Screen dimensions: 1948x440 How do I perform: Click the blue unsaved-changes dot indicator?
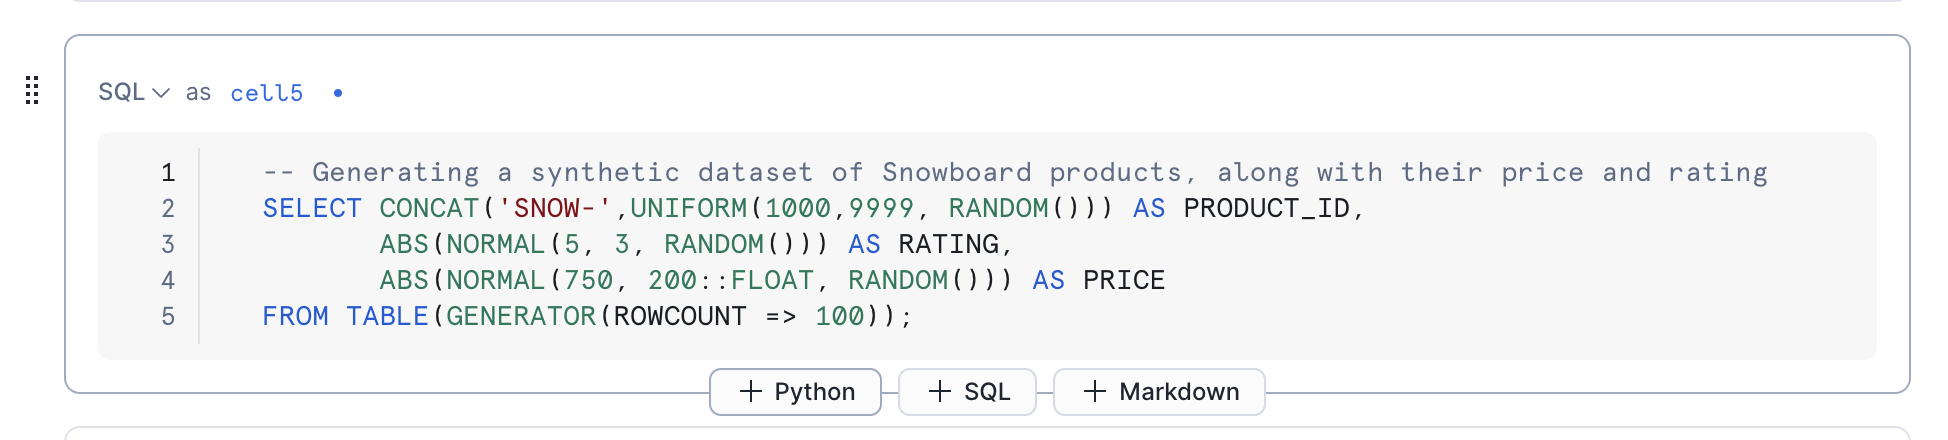click(338, 93)
